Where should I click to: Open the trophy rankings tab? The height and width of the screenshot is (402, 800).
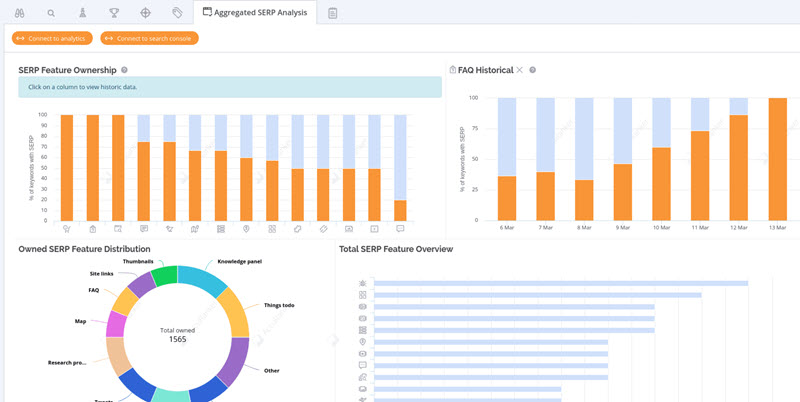click(x=114, y=13)
